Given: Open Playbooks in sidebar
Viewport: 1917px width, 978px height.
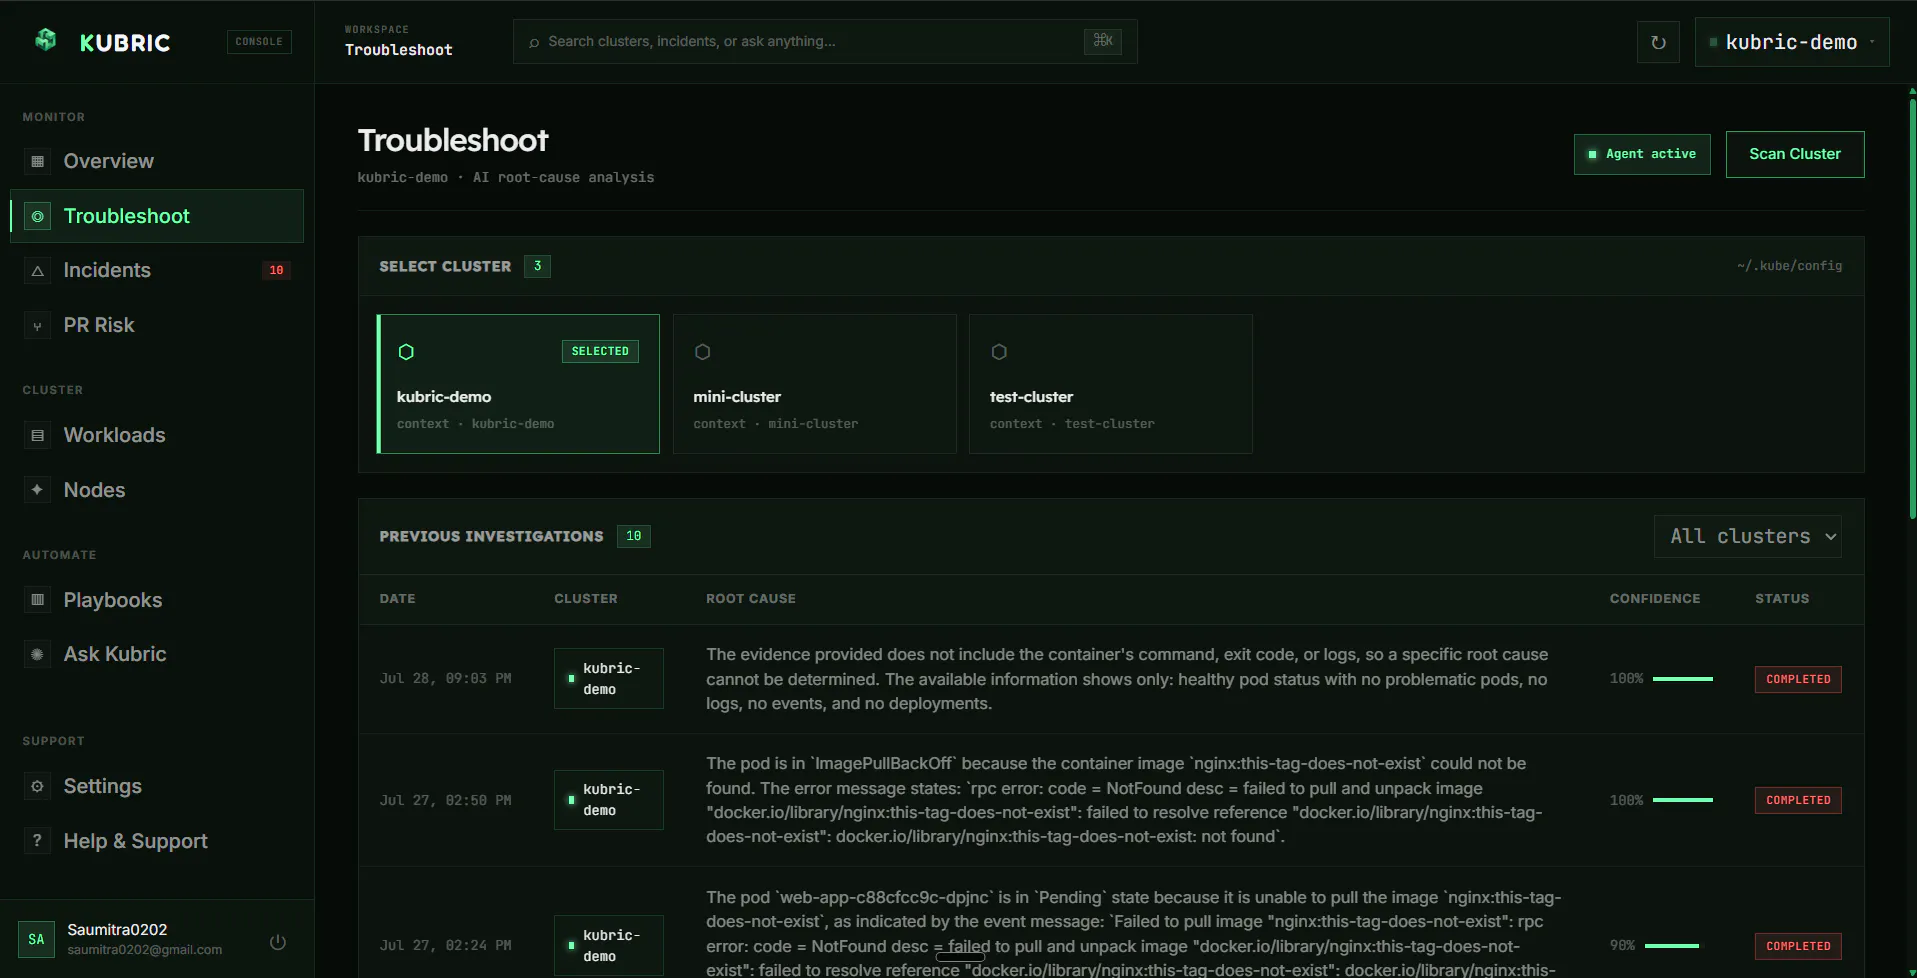Looking at the screenshot, I should point(157,600).
